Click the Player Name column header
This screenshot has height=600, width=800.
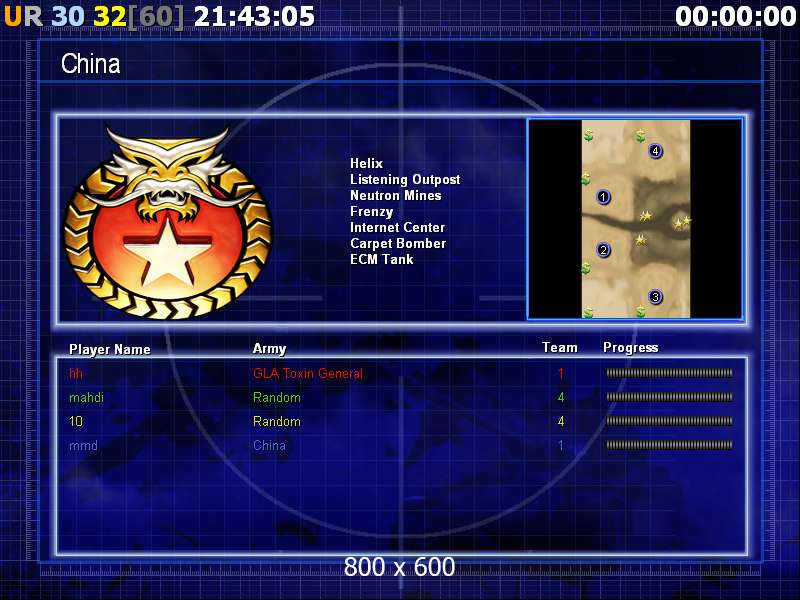(110, 349)
